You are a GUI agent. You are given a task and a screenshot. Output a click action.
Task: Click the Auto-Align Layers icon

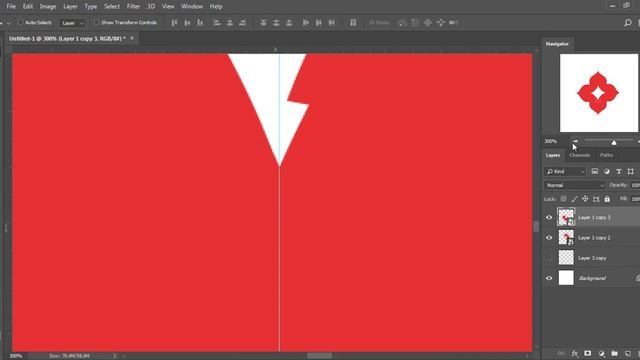[x=353, y=23]
